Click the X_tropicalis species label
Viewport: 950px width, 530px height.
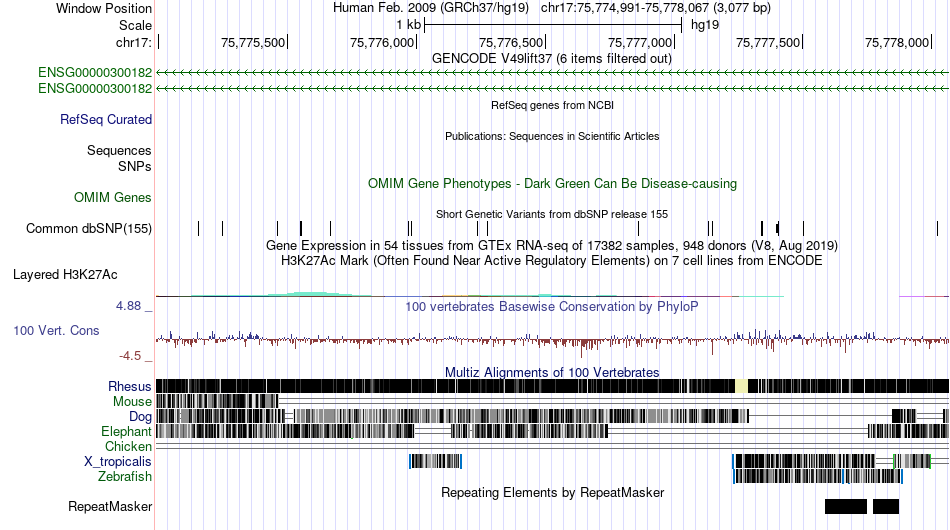tap(118, 462)
